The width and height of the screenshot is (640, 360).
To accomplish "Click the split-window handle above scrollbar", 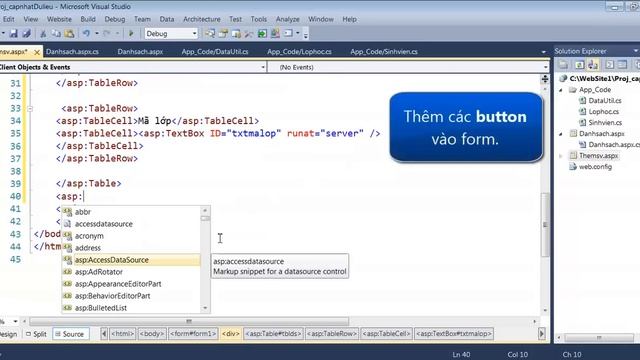I will (x=545, y=79).
